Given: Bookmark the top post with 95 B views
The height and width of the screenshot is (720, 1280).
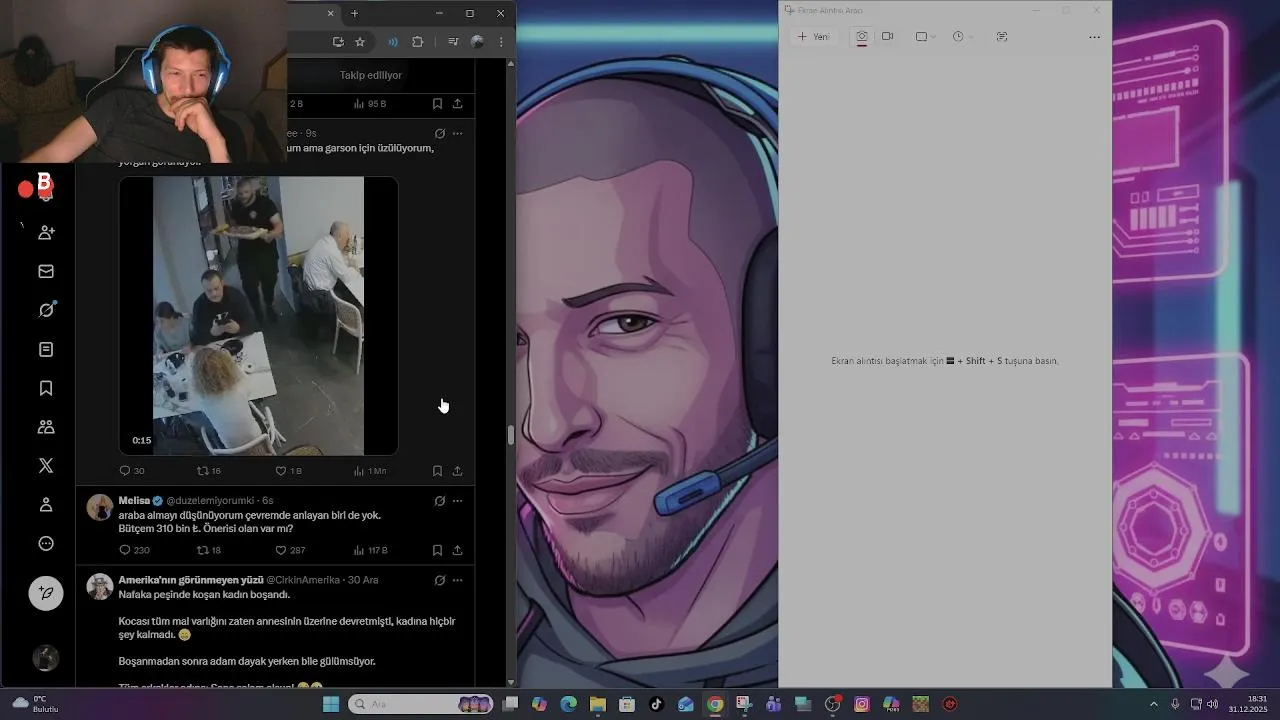Looking at the screenshot, I should pos(437,104).
